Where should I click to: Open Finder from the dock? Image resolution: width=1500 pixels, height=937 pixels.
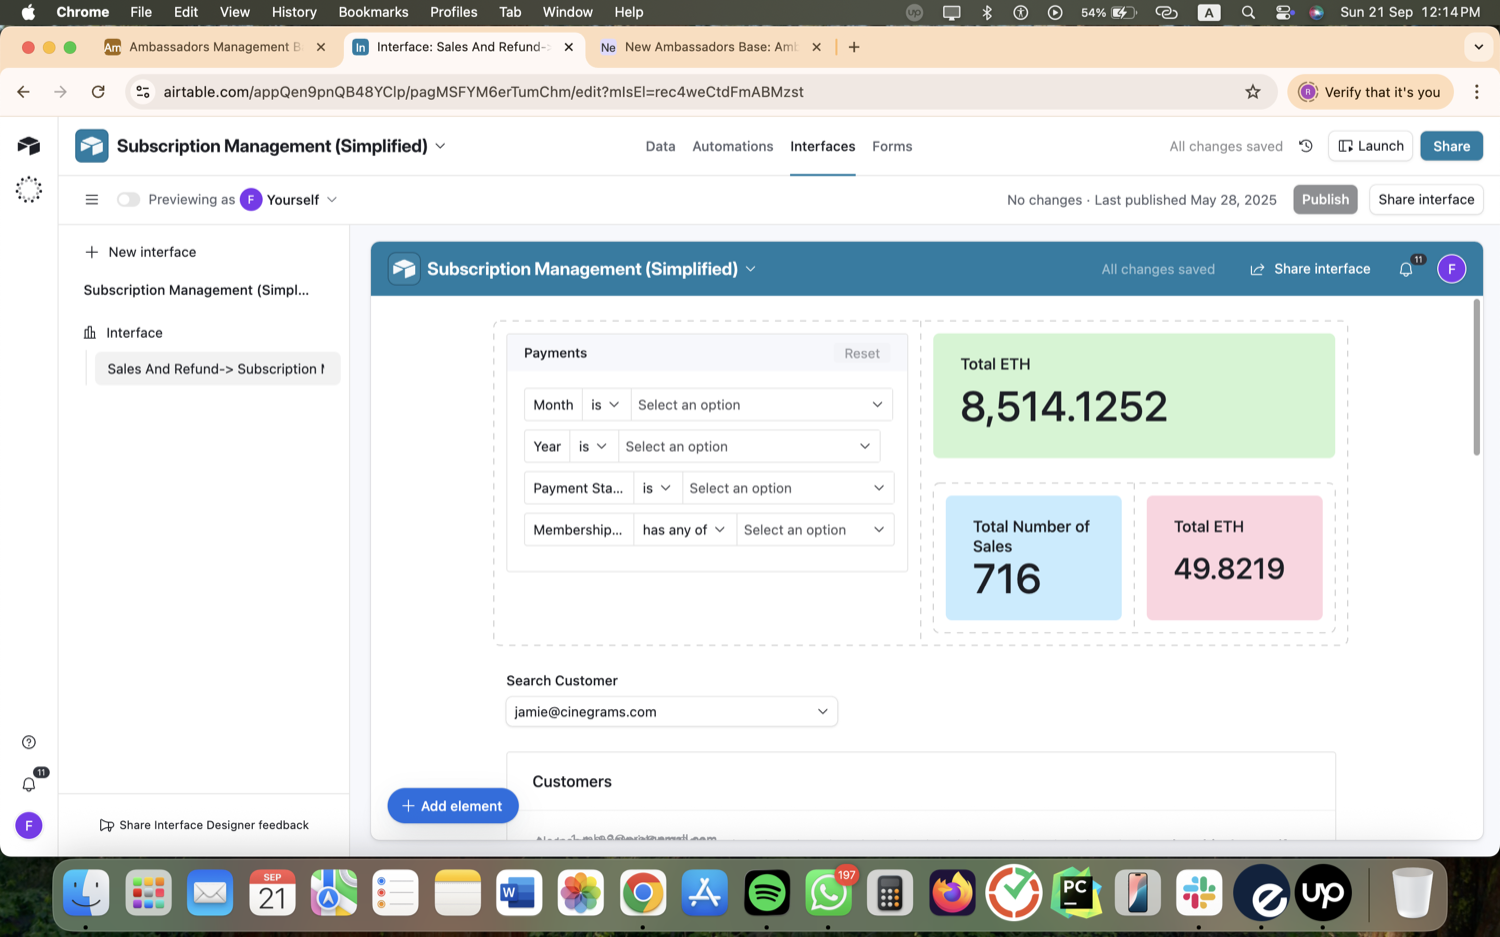click(87, 893)
